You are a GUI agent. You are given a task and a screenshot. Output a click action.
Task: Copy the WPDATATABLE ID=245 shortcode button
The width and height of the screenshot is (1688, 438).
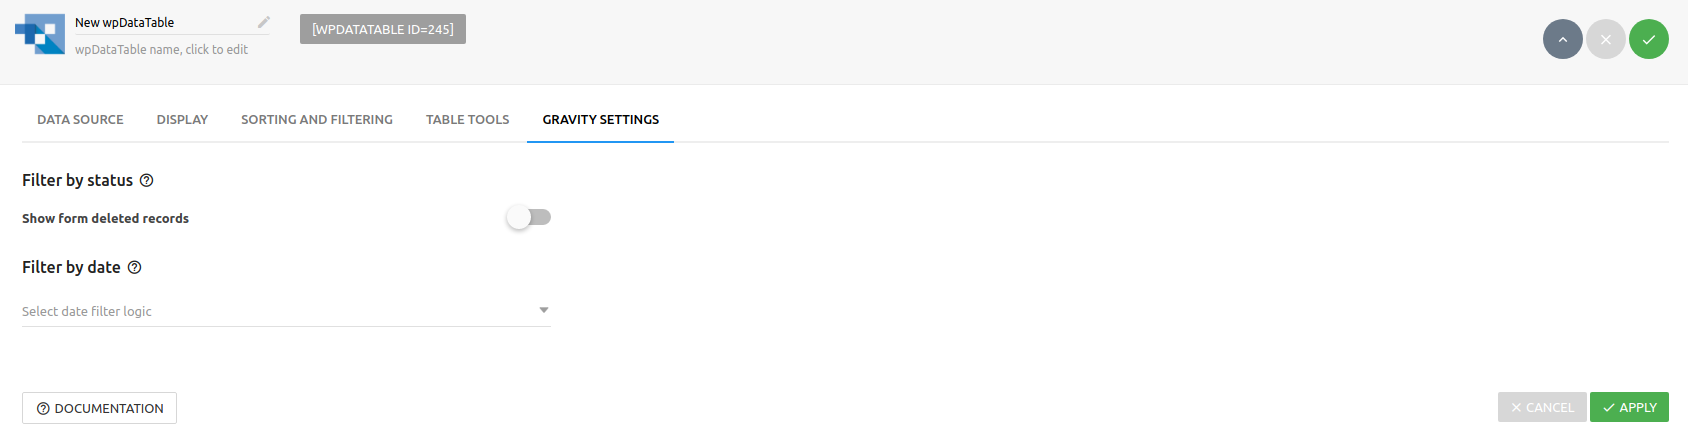(383, 29)
